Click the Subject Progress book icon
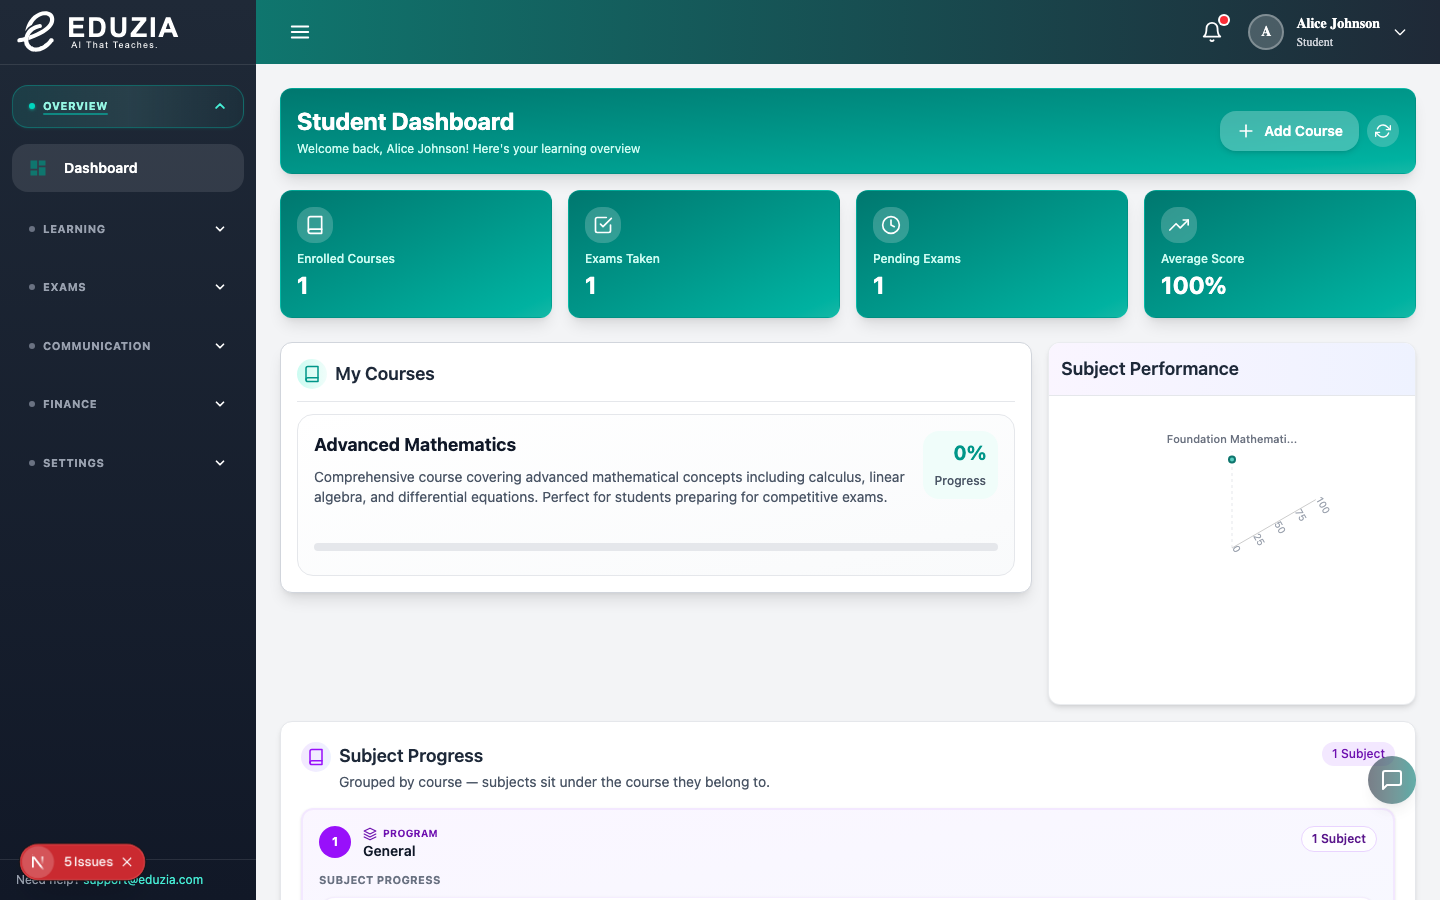The width and height of the screenshot is (1440, 900). point(316,757)
